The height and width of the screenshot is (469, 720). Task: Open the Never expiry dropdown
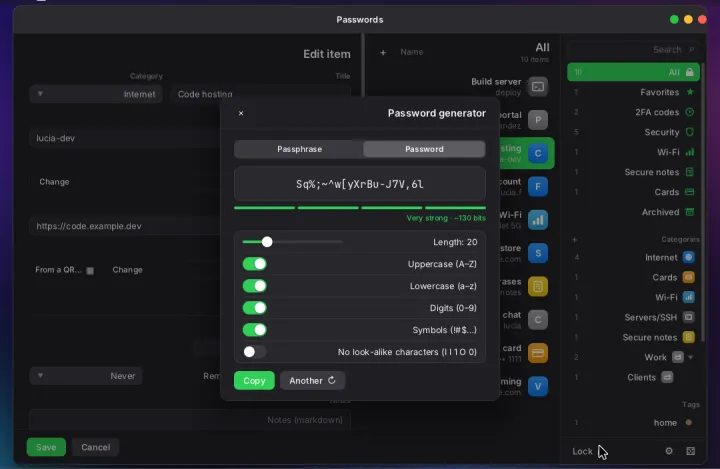tap(86, 376)
